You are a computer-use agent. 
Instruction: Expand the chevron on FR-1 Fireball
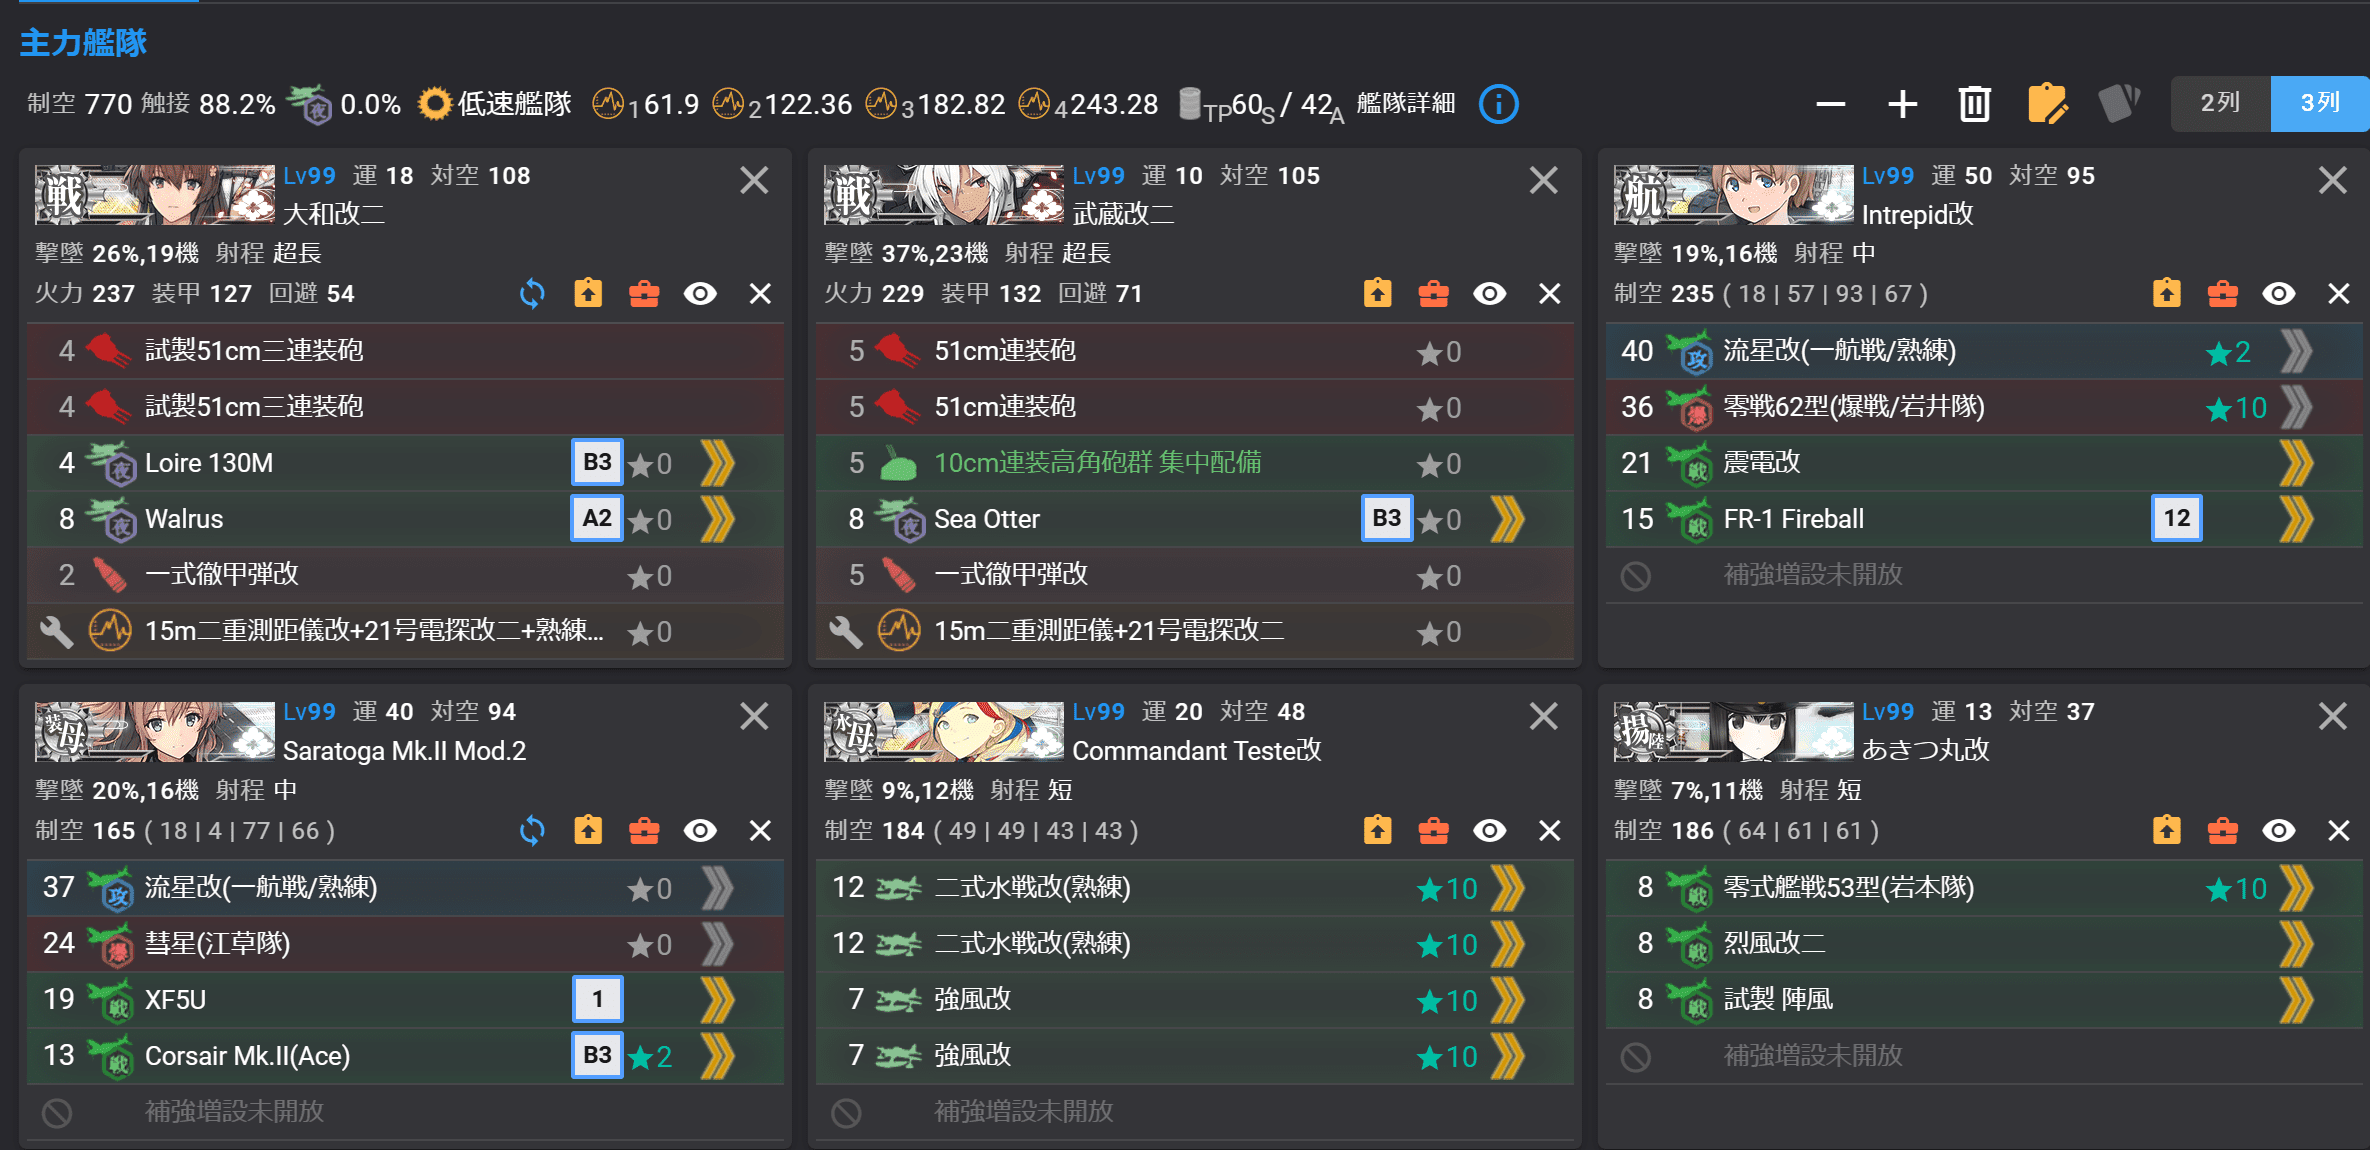pos(2297,518)
